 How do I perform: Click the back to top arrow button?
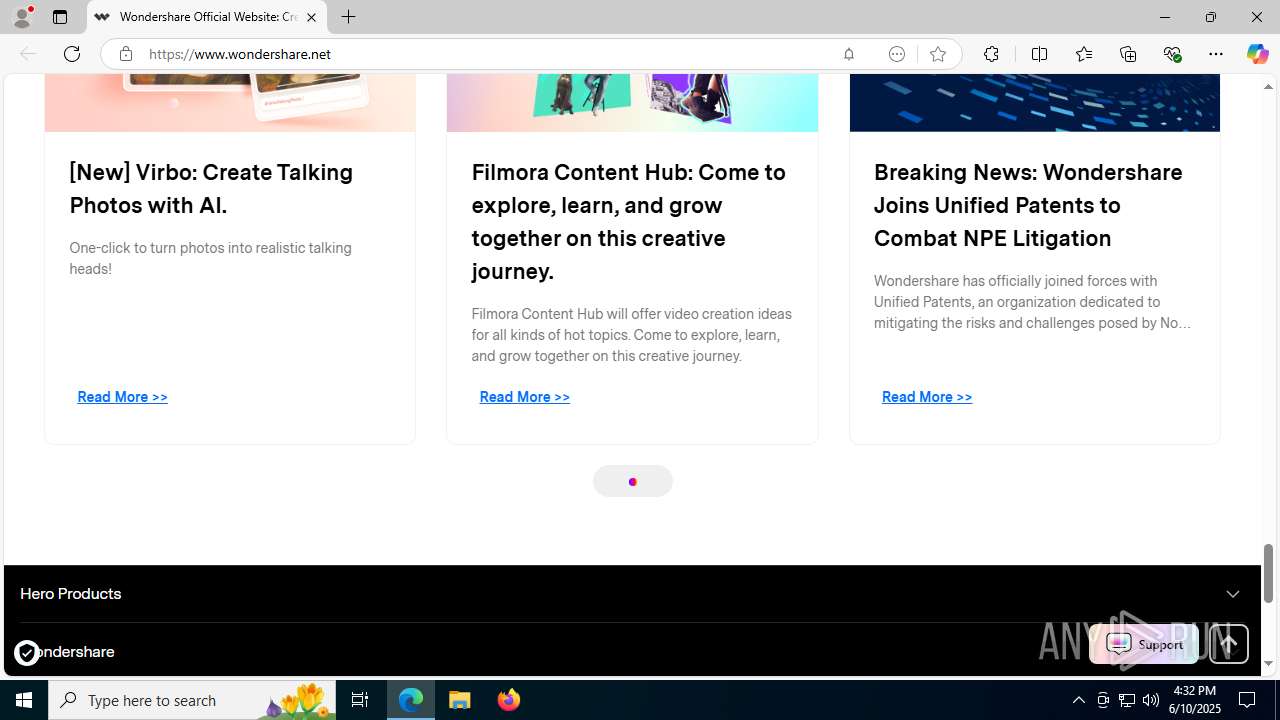pyautogui.click(x=1228, y=644)
